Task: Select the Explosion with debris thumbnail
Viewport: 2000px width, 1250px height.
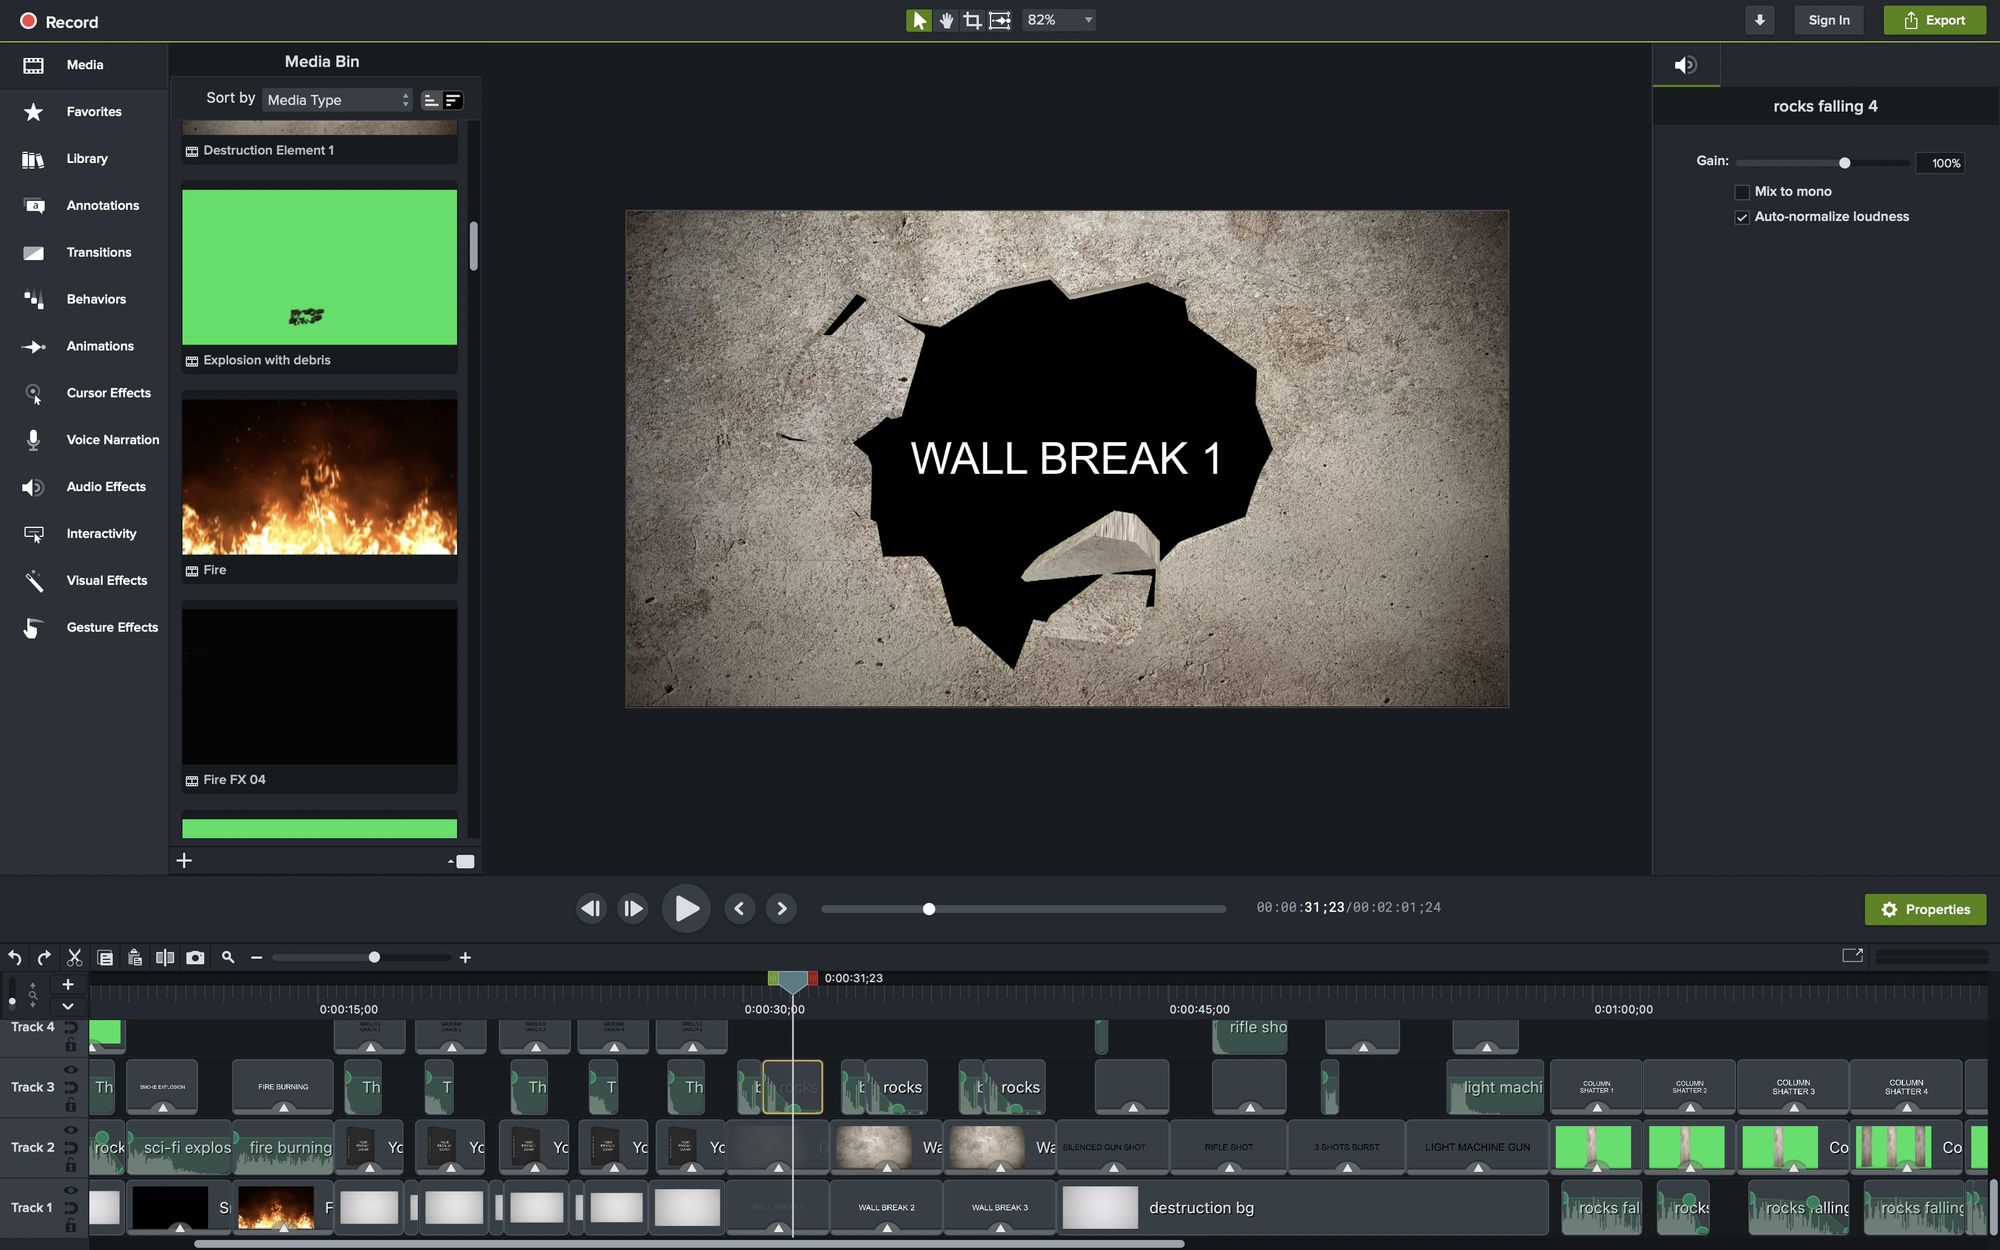Action: click(319, 267)
